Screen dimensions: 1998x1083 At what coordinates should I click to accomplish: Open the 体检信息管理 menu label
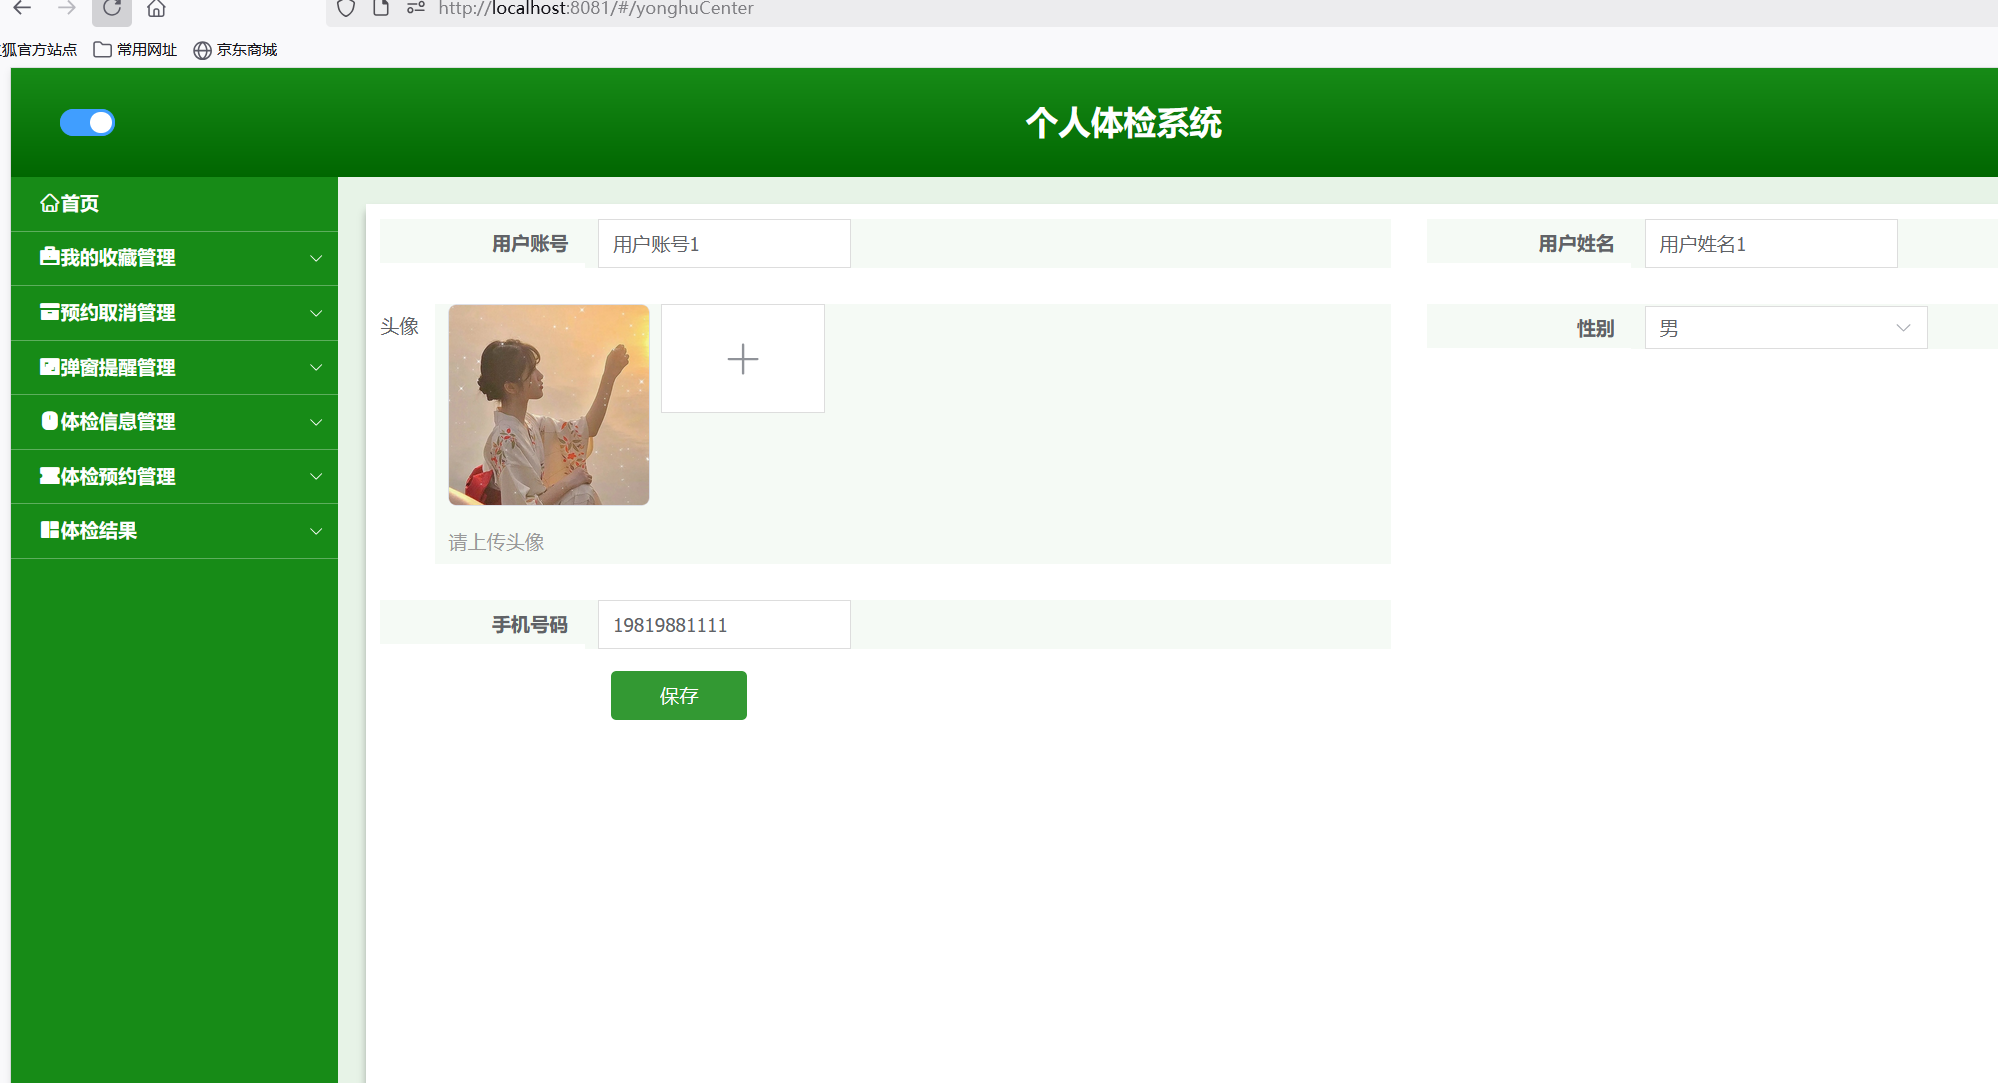click(118, 422)
